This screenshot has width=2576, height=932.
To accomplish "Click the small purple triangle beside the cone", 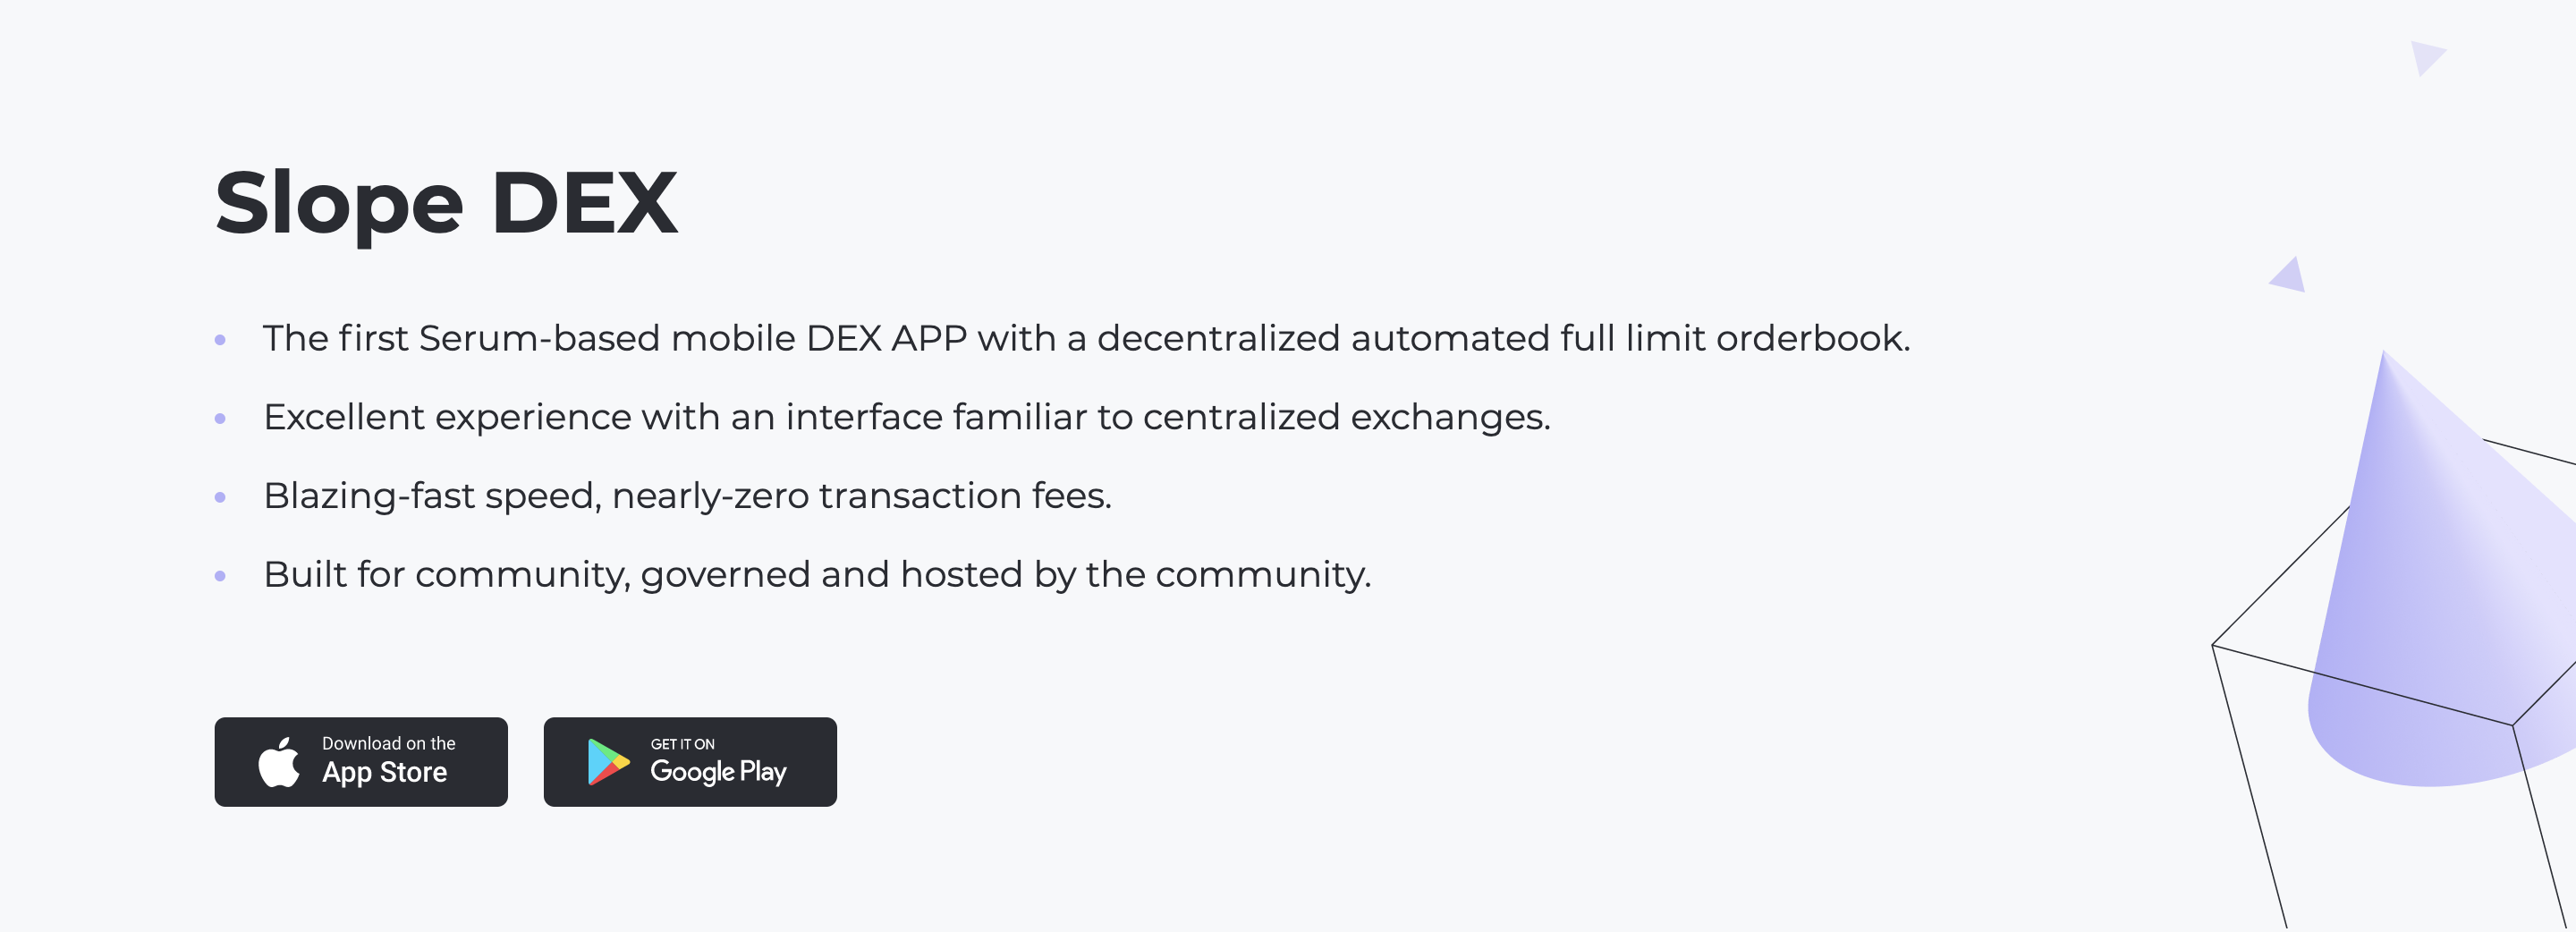I will click(x=2290, y=276).
